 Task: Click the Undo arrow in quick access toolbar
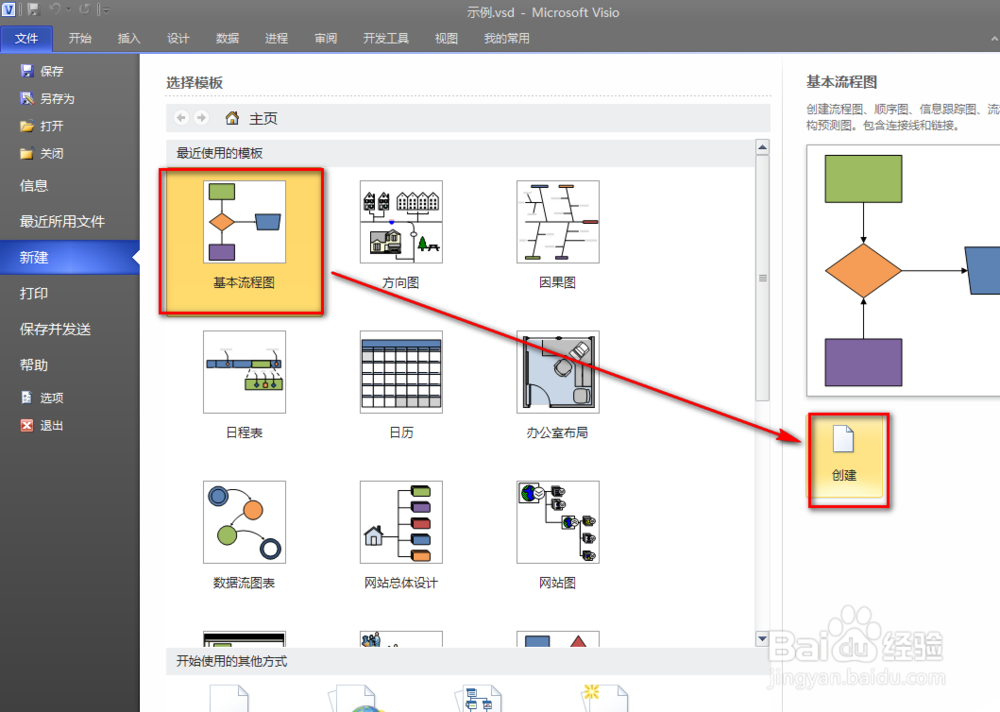click(55, 10)
